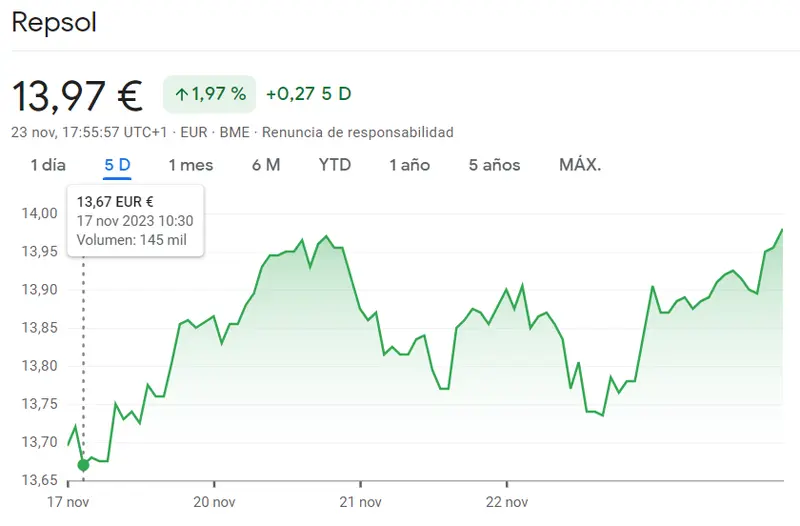Screen dimensions: 800x526
Task: Click the 13,65 y-axis label
Action: 39,480
